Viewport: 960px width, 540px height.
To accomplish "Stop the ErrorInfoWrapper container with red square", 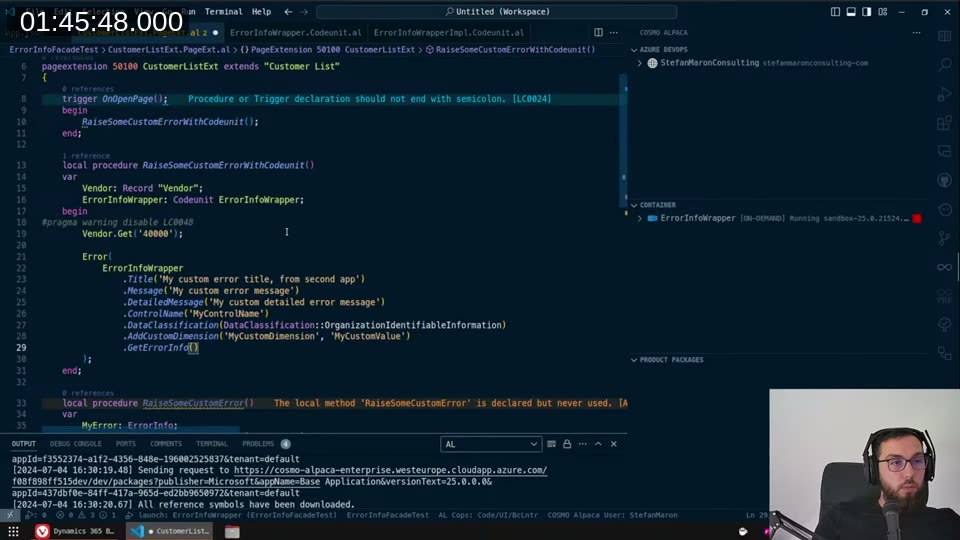I will pyautogui.click(x=917, y=219).
